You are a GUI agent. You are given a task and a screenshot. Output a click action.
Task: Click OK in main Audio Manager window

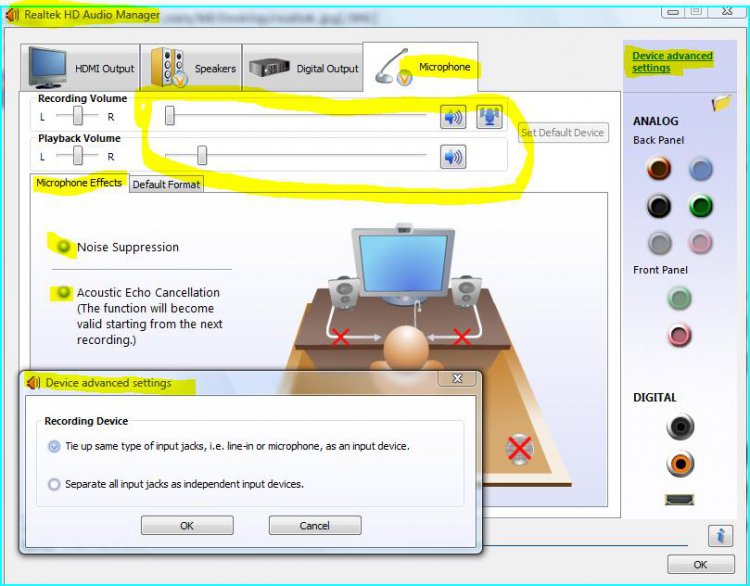pyautogui.click(x=700, y=564)
